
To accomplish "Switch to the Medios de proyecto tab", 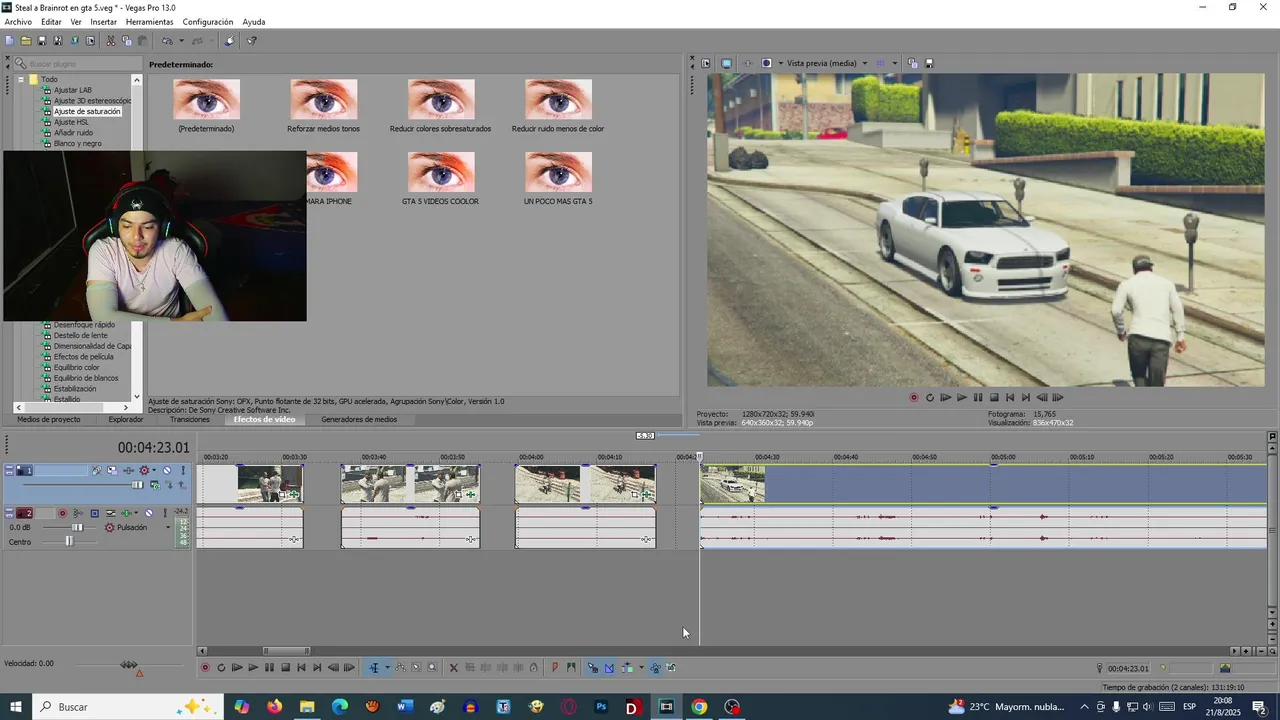I will click(x=49, y=420).
